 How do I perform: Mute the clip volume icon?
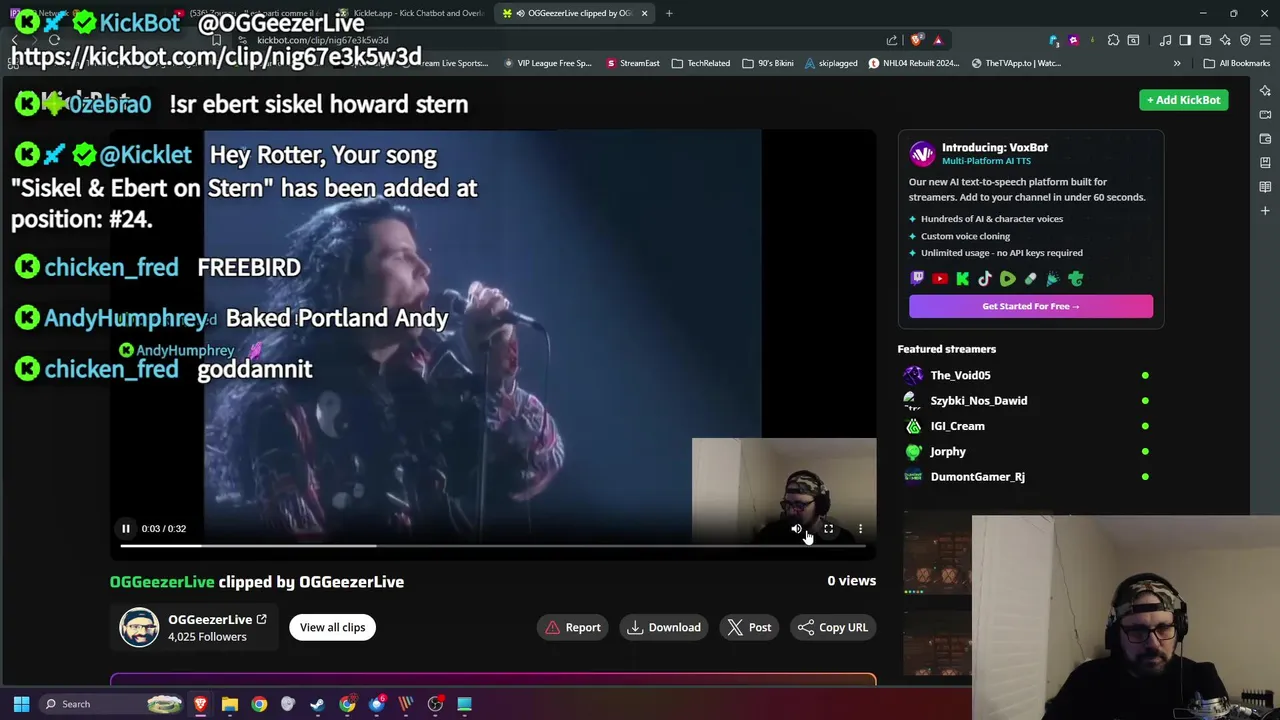[796, 528]
